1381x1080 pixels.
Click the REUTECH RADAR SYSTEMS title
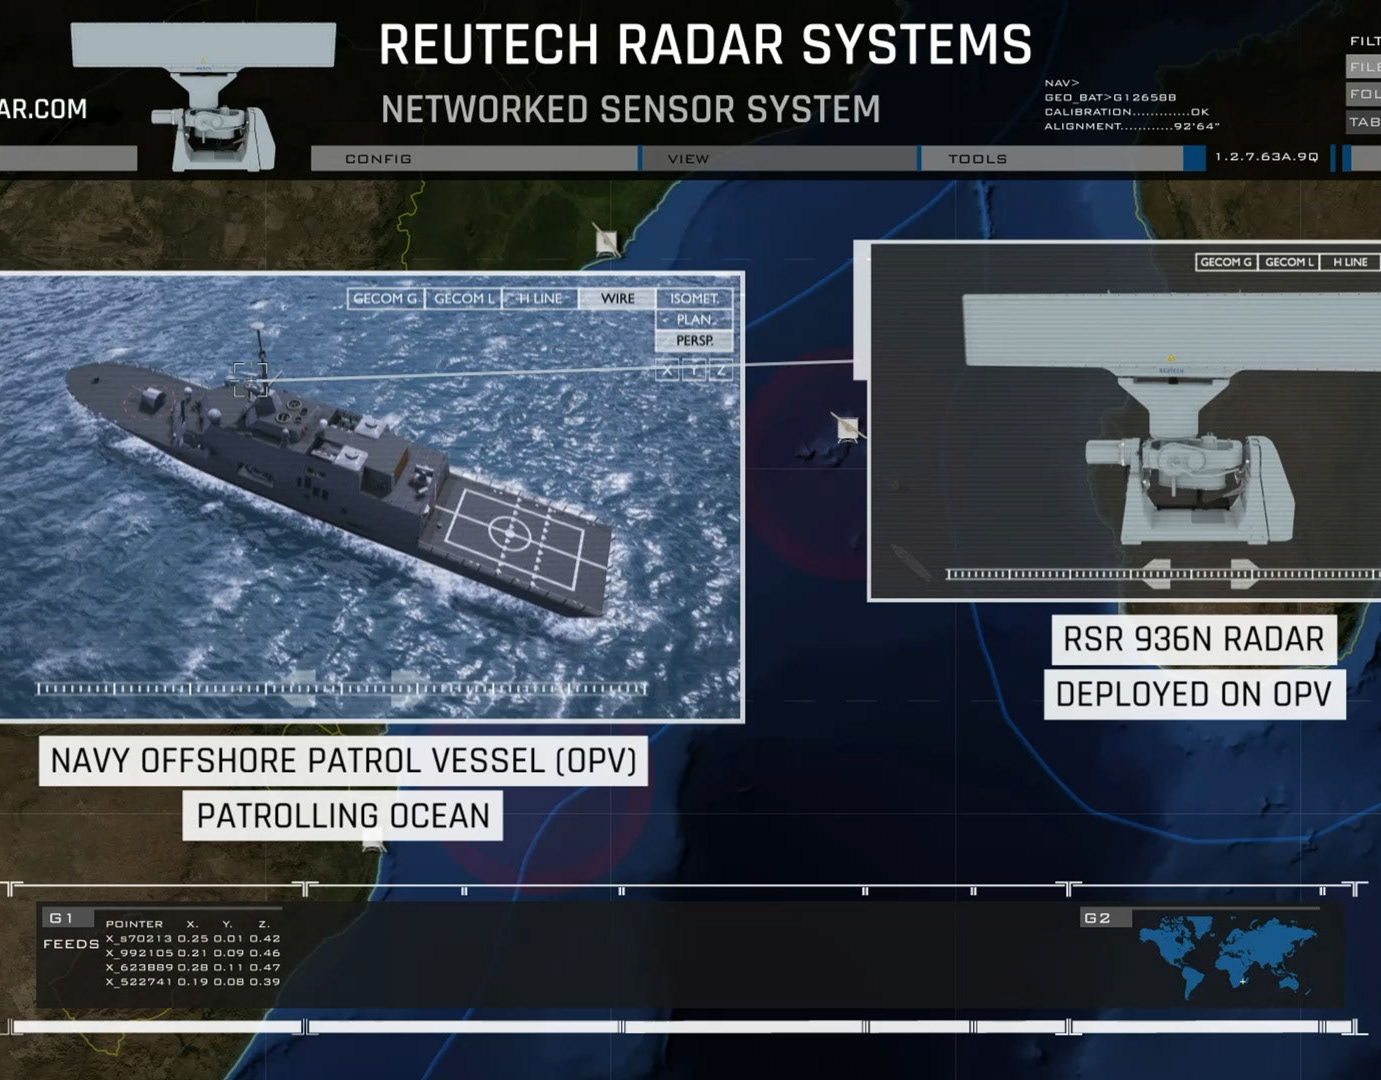705,45
